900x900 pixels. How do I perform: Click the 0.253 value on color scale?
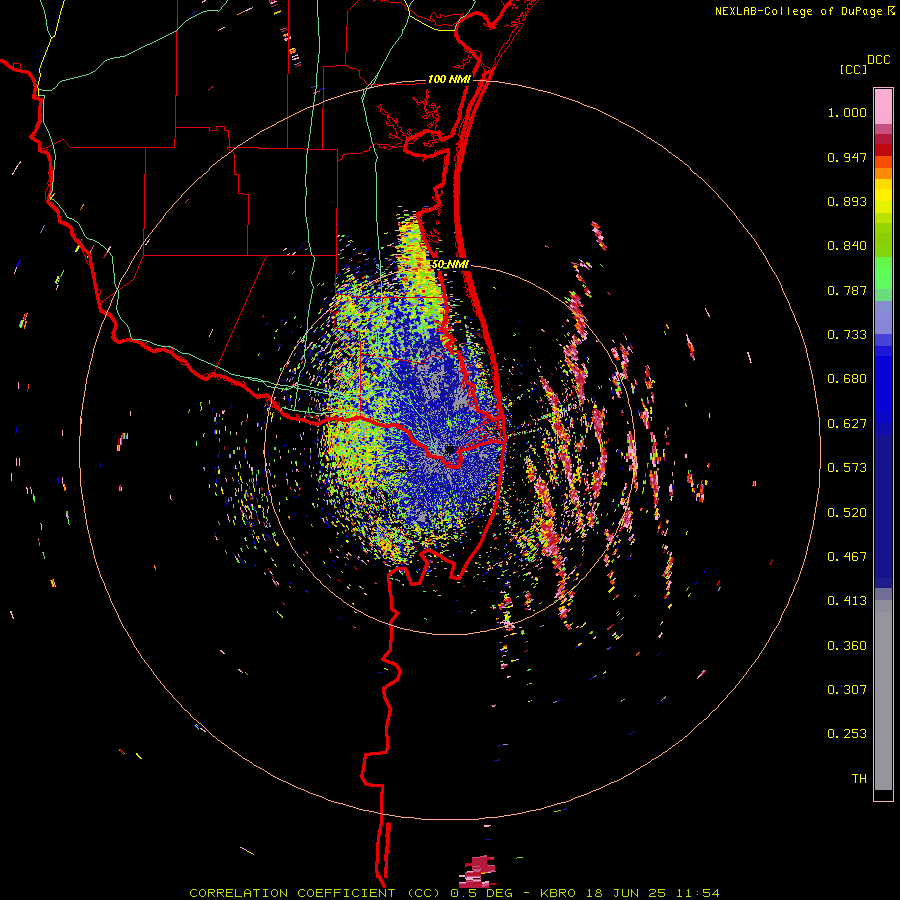click(x=847, y=734)
